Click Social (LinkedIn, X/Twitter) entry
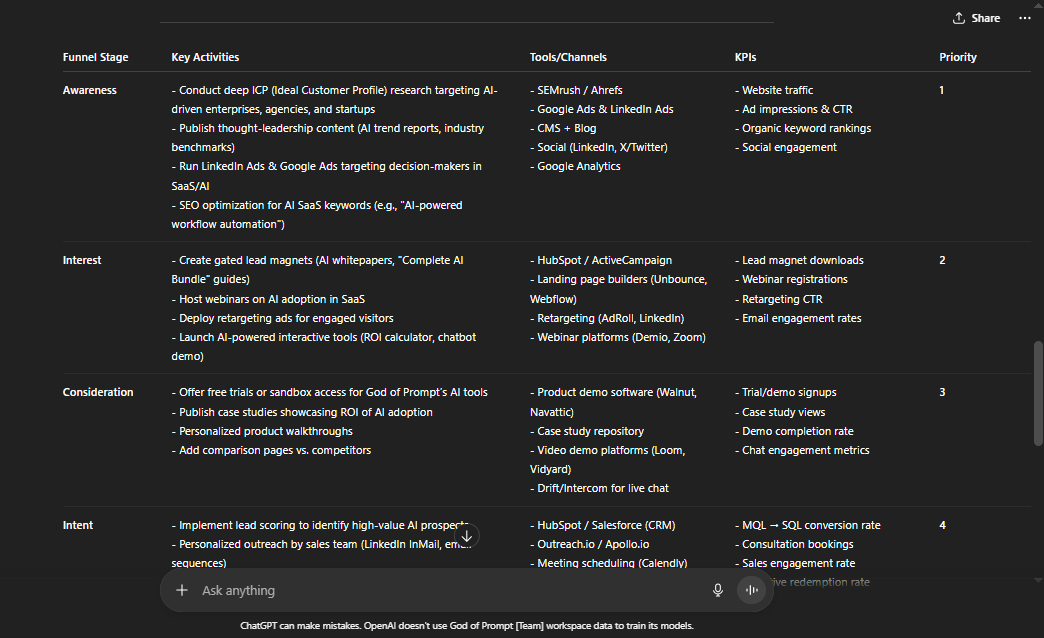1044x638 pixels. click(599, 147)
